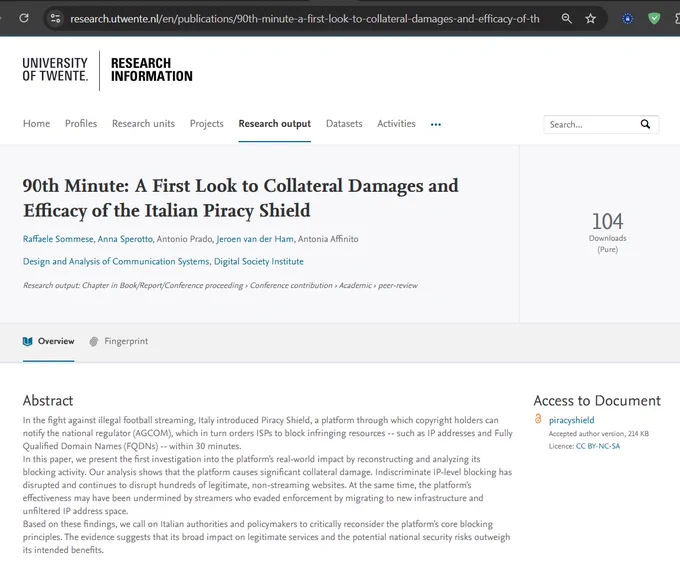Click the Overview book icon
Image resolution: width=680 pixels, height=563 pixels.
[27, 341]
